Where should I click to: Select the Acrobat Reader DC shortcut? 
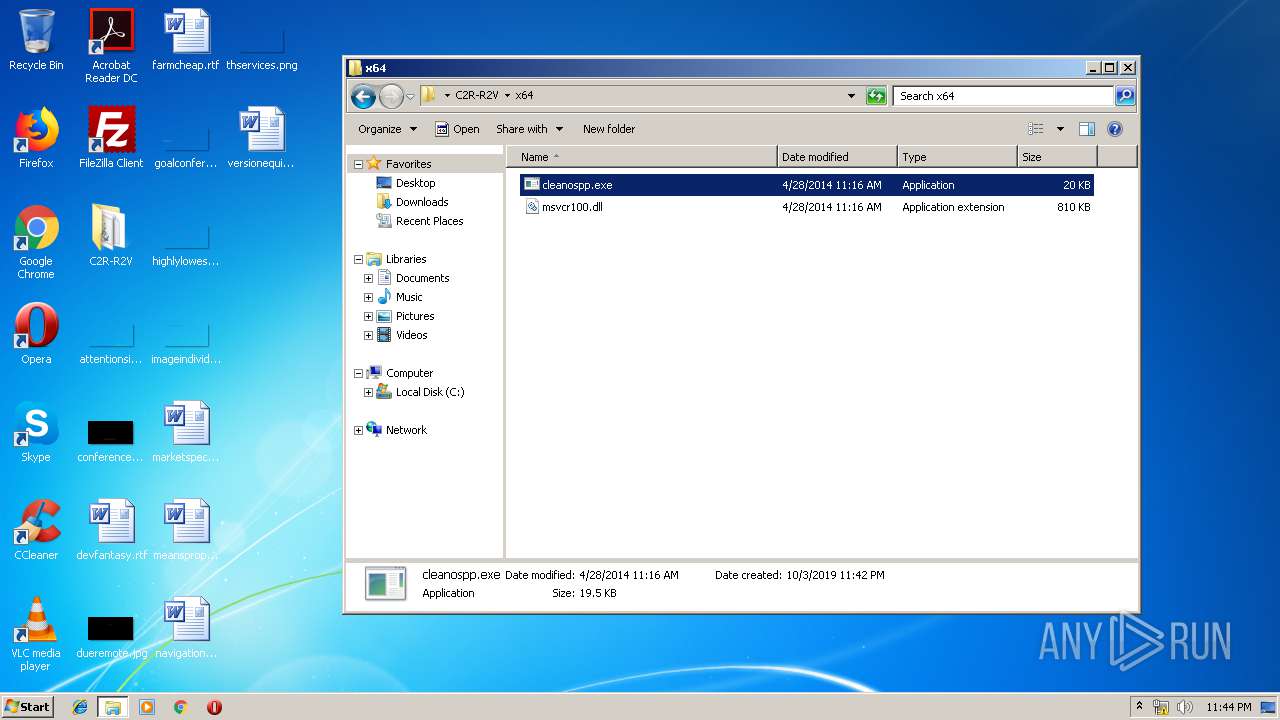pos(111,46)
